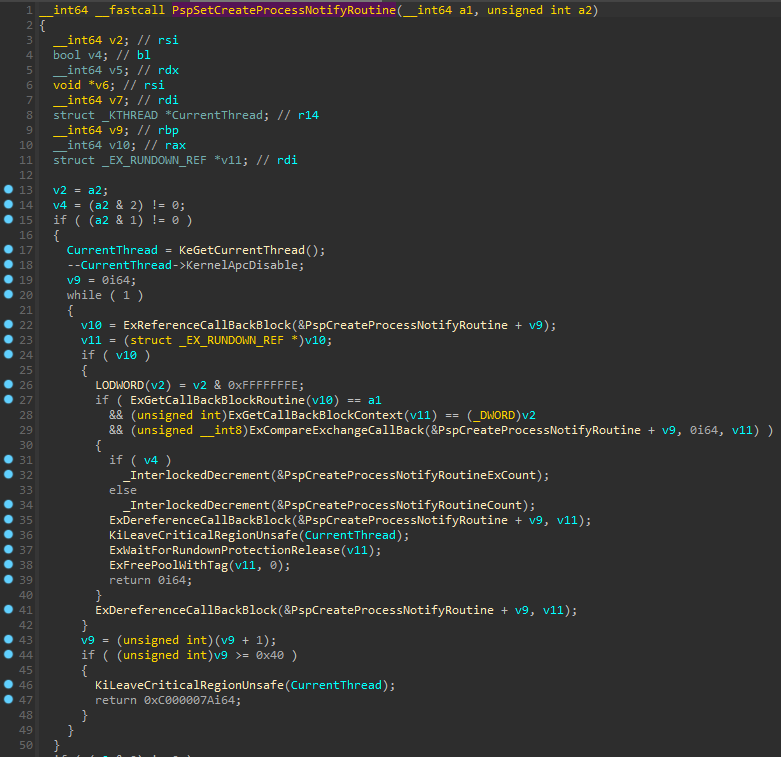Image resolution: width=781 pixels, height=757 pixels.
Task: Click line number 12 in the gutter
Action: (x=26, y=175)
